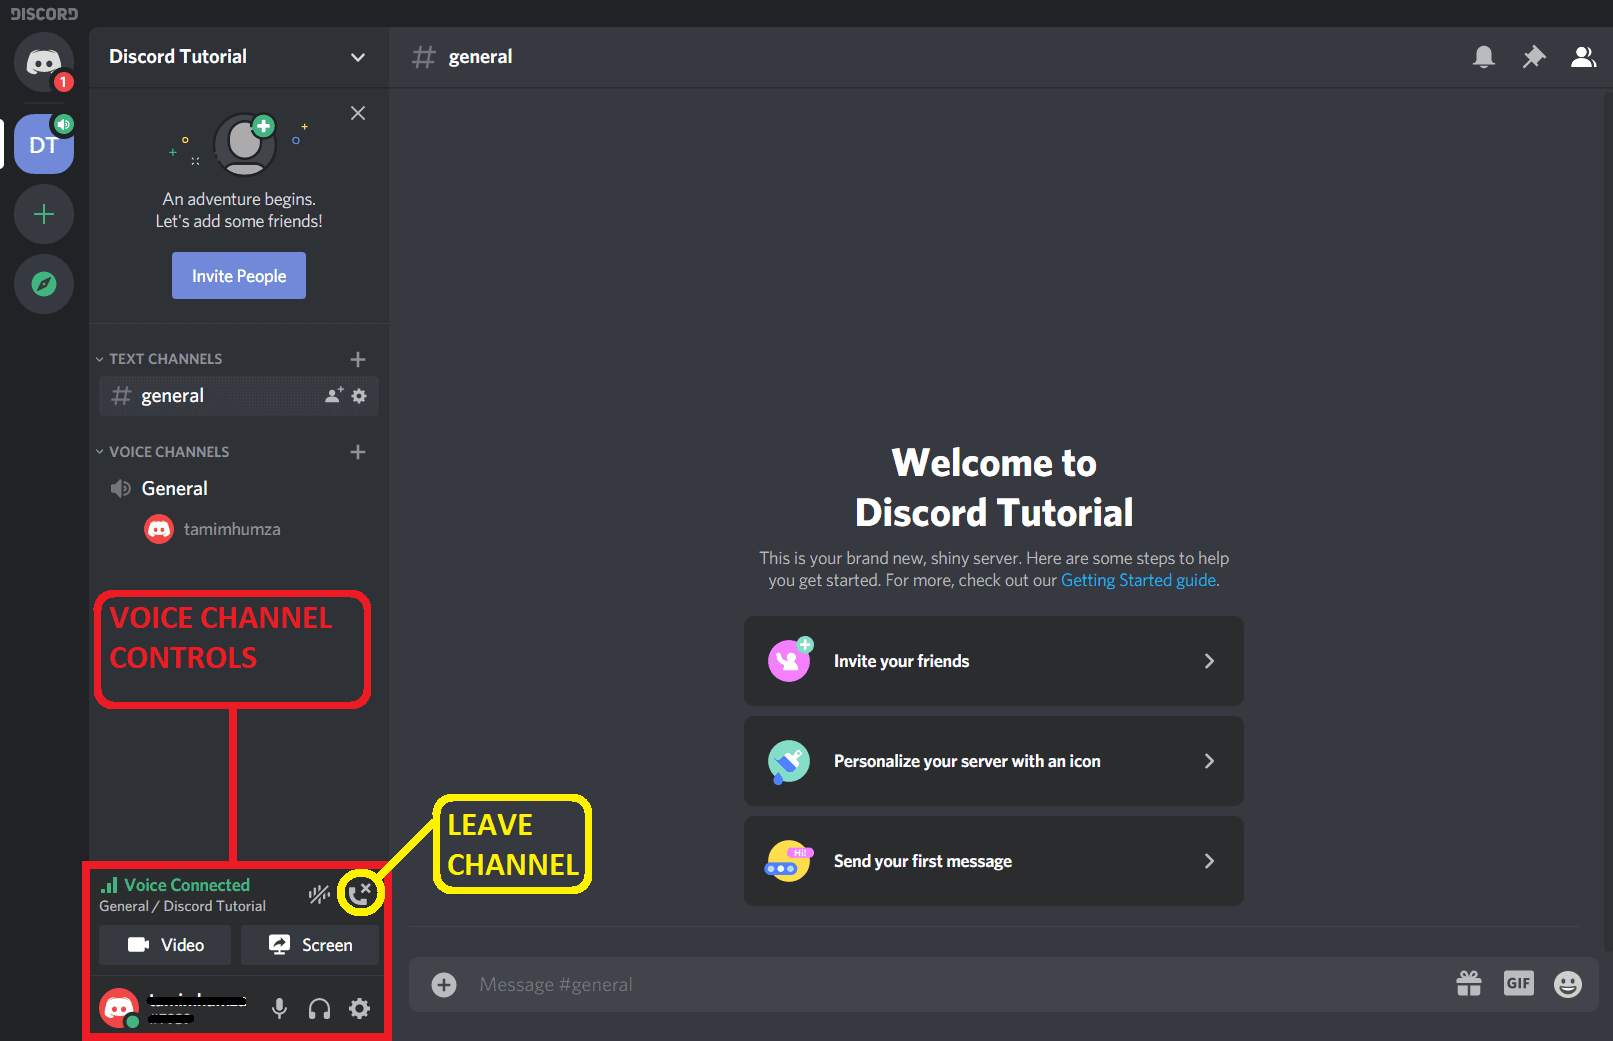
Task: Open Discord Home direct messages icon
Action: 43,62
